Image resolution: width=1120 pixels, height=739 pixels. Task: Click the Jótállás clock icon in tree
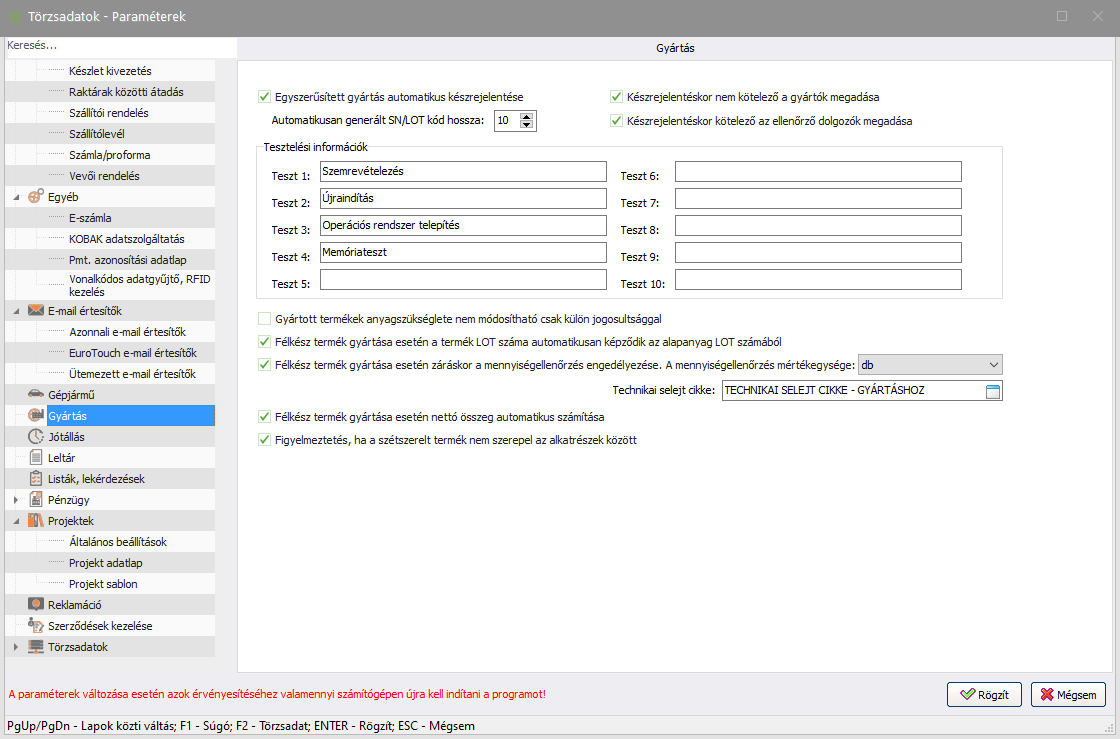(35, 437)
